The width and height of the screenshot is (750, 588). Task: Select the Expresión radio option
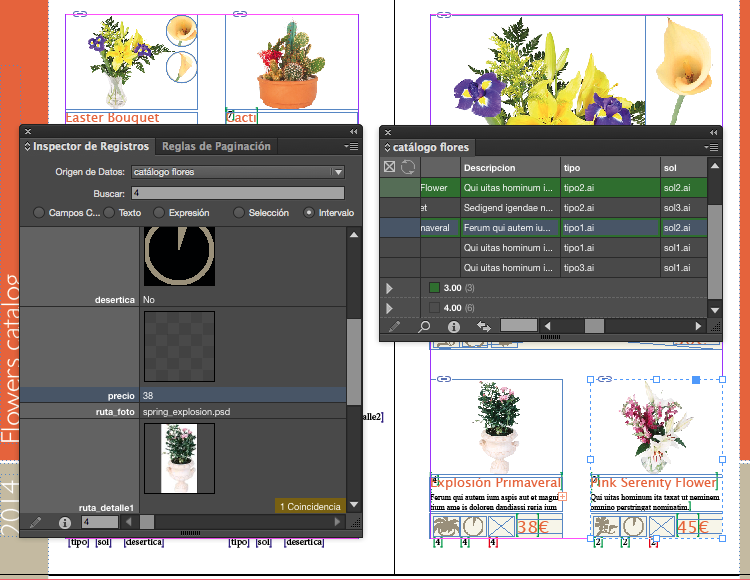[x=159, y=212]
